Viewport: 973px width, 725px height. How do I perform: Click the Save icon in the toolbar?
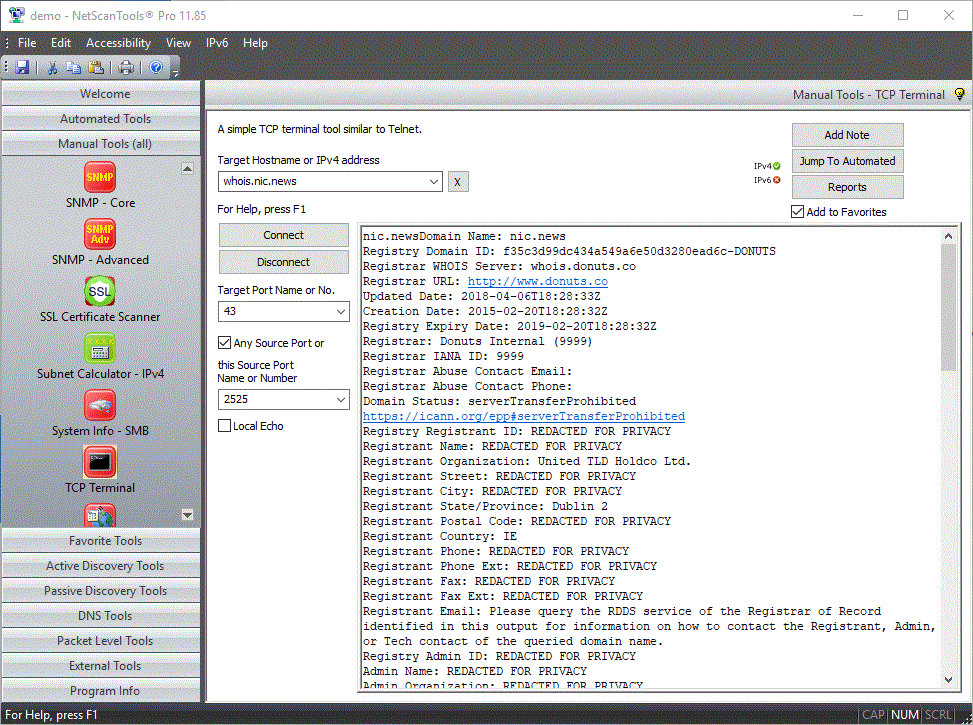tap(22, 67)
